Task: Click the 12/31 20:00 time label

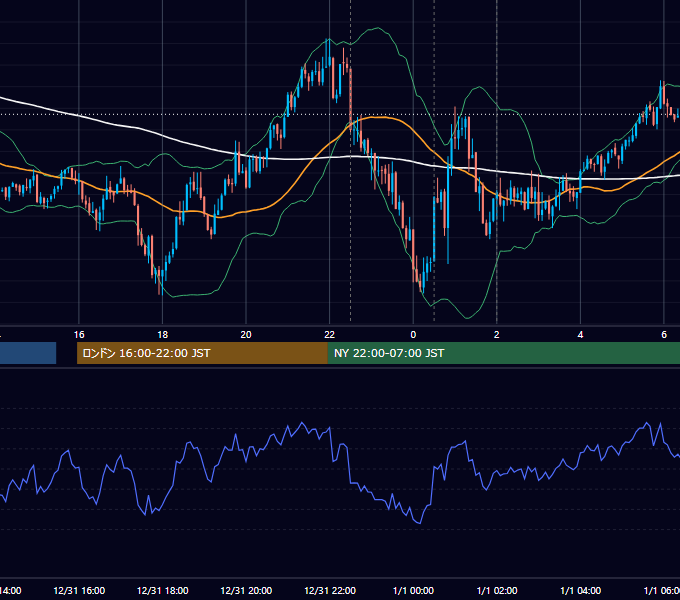Action: [x=246, y=591]
